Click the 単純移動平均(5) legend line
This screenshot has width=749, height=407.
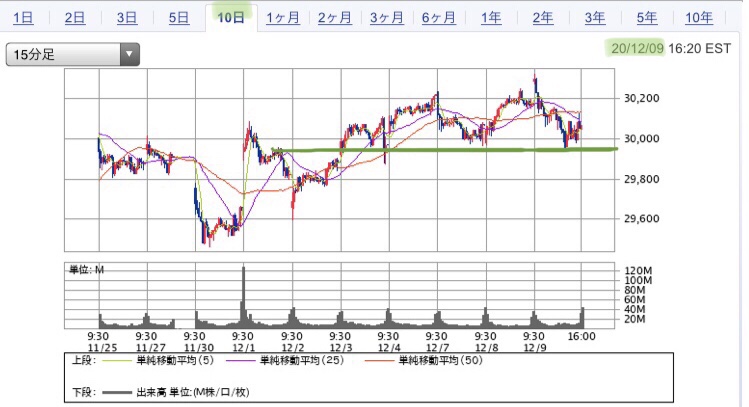[x=118, y=361]
